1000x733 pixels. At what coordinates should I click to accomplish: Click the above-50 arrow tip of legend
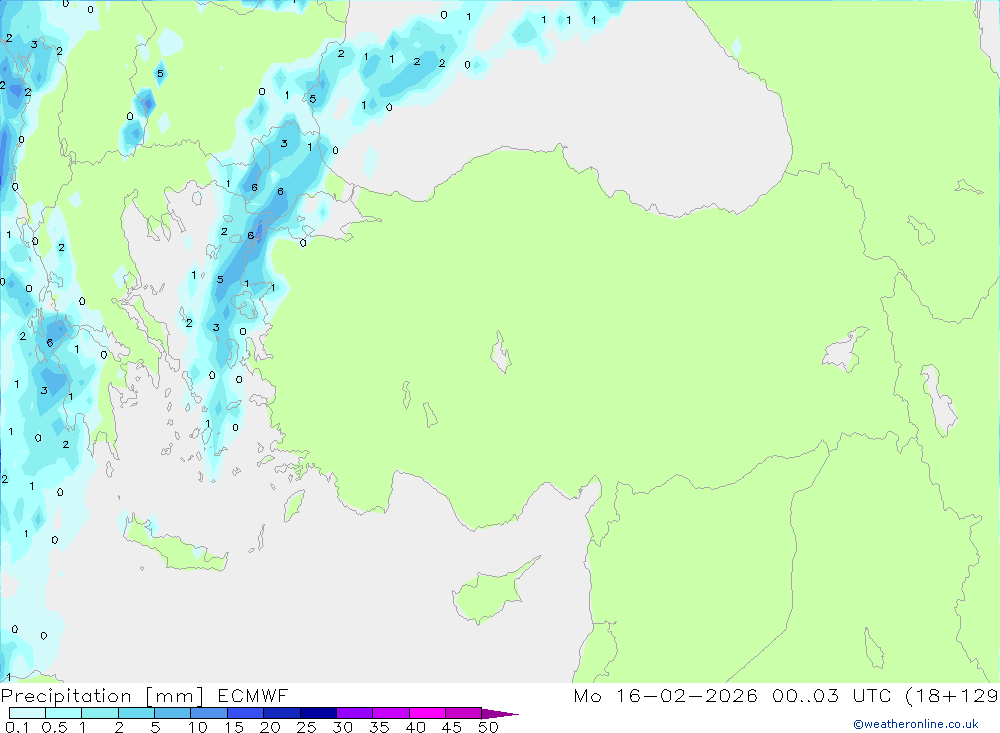point(500,714)
